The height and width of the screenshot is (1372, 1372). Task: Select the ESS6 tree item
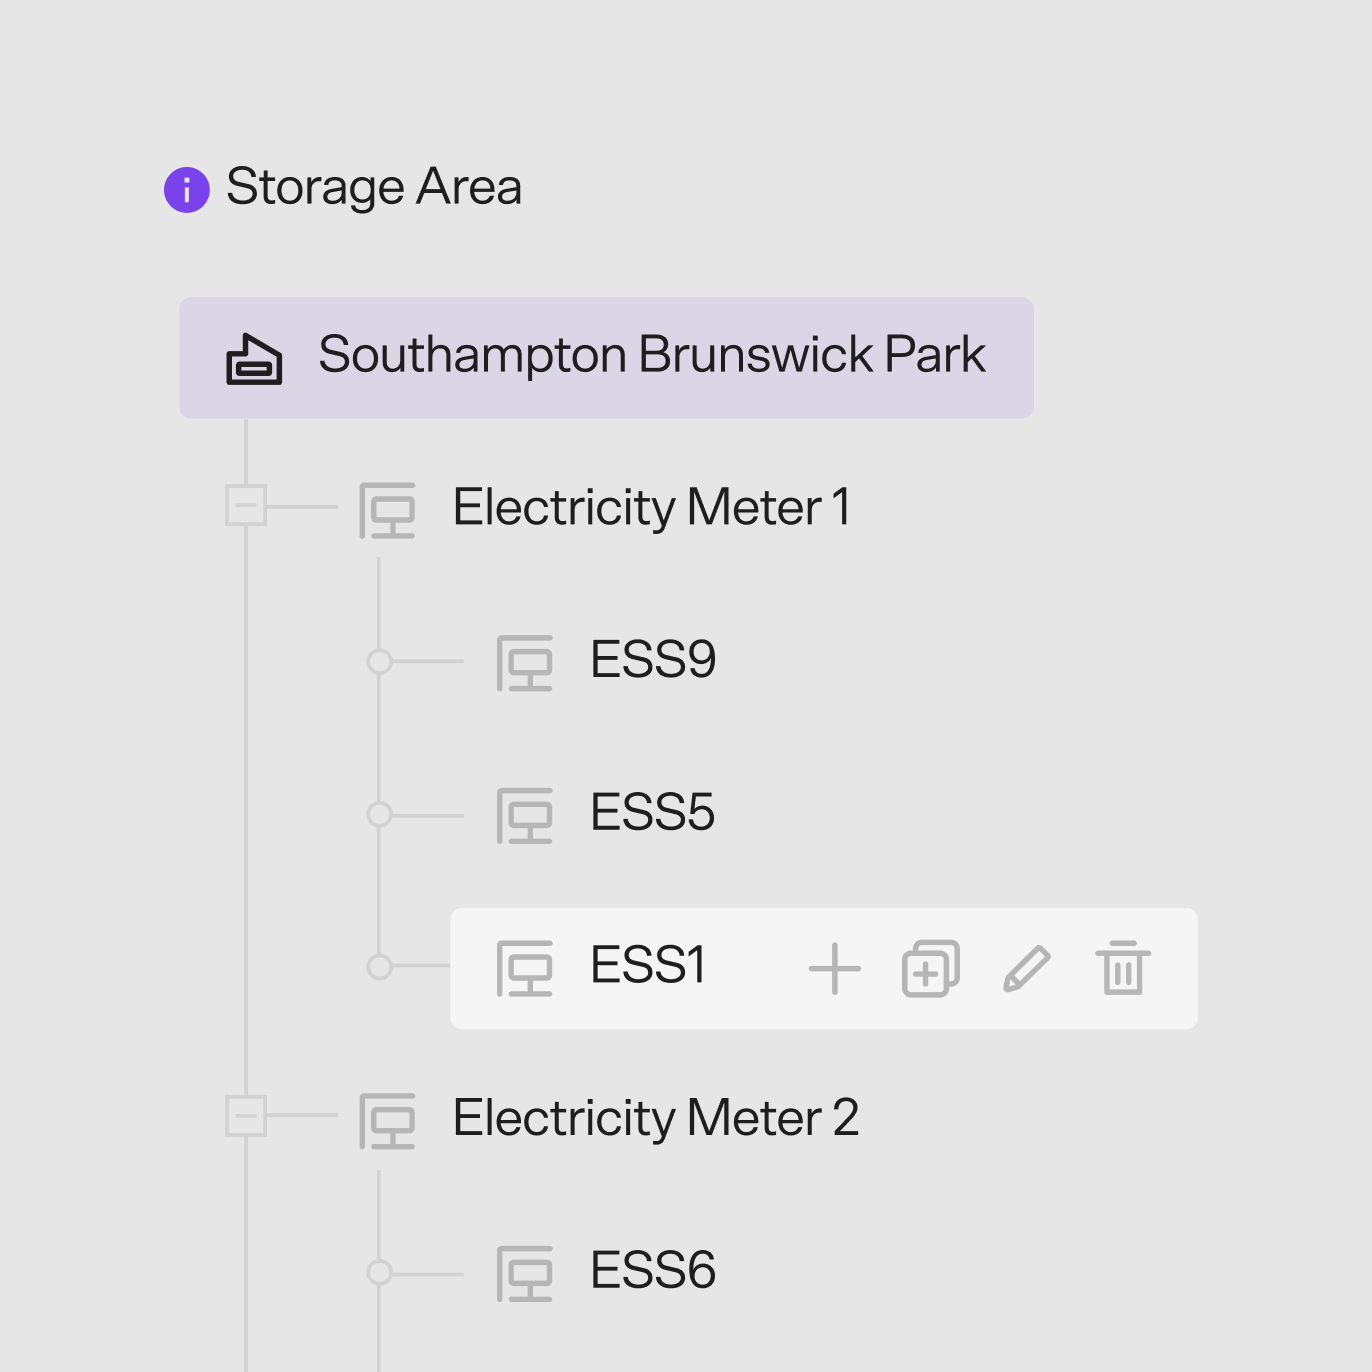point(653,1270)
